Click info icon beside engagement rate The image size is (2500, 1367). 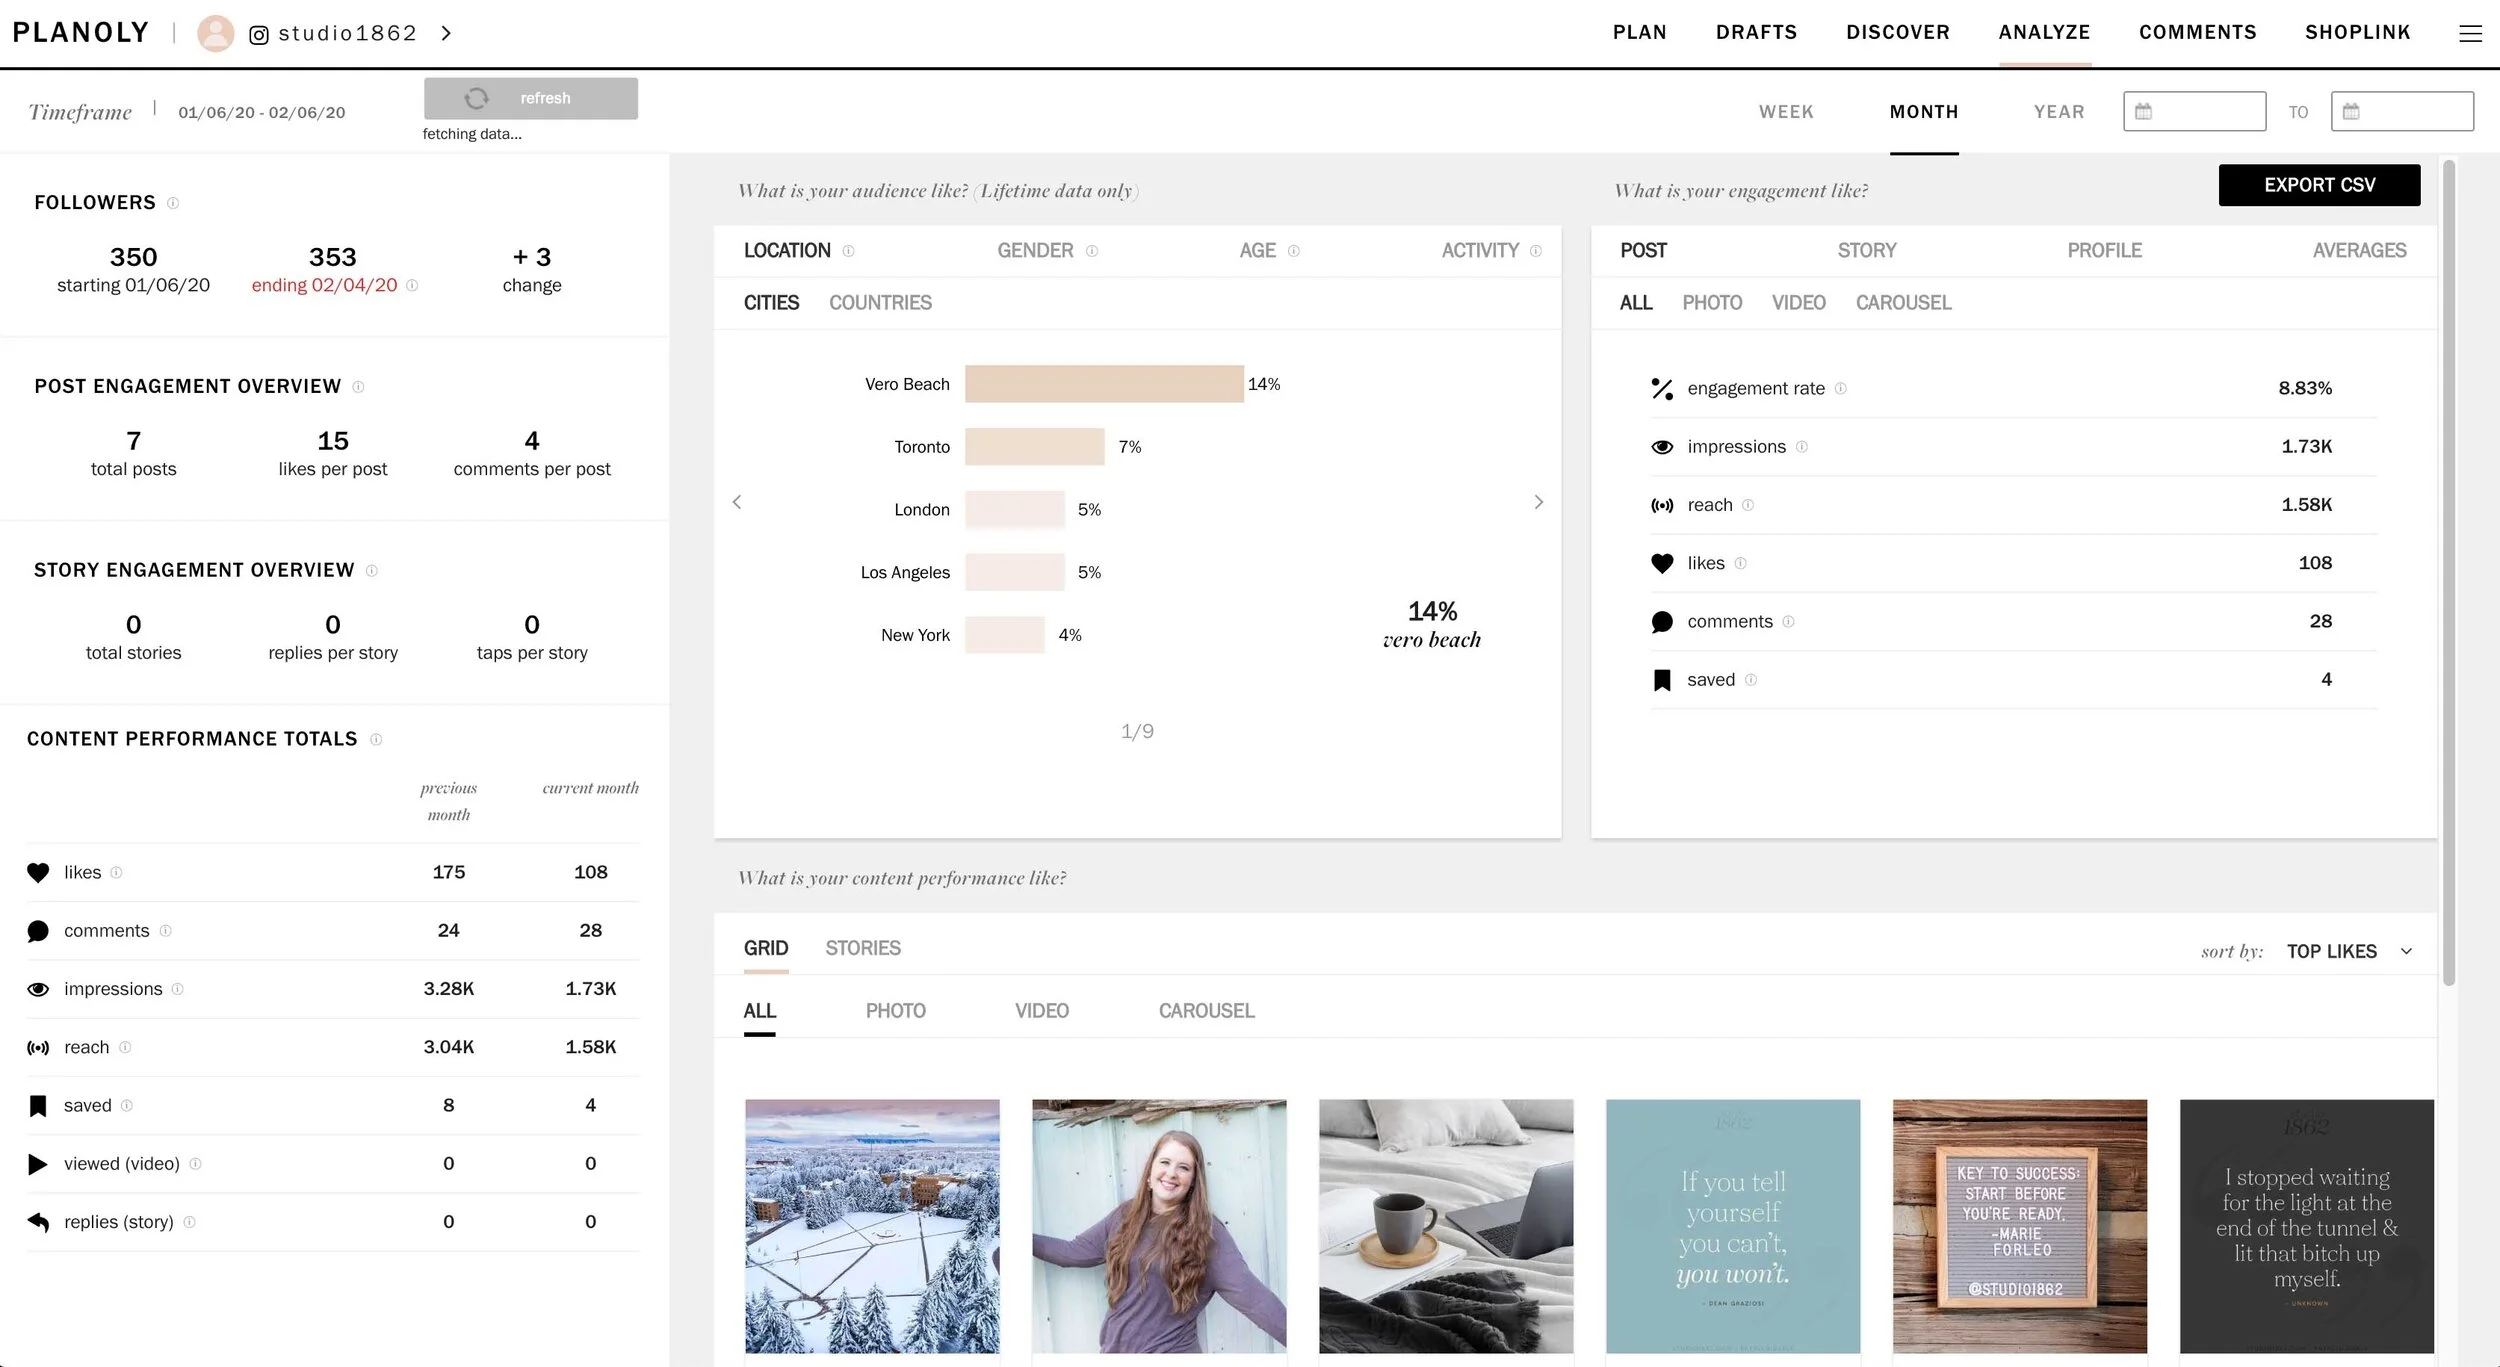click(x=1841, y=388)
